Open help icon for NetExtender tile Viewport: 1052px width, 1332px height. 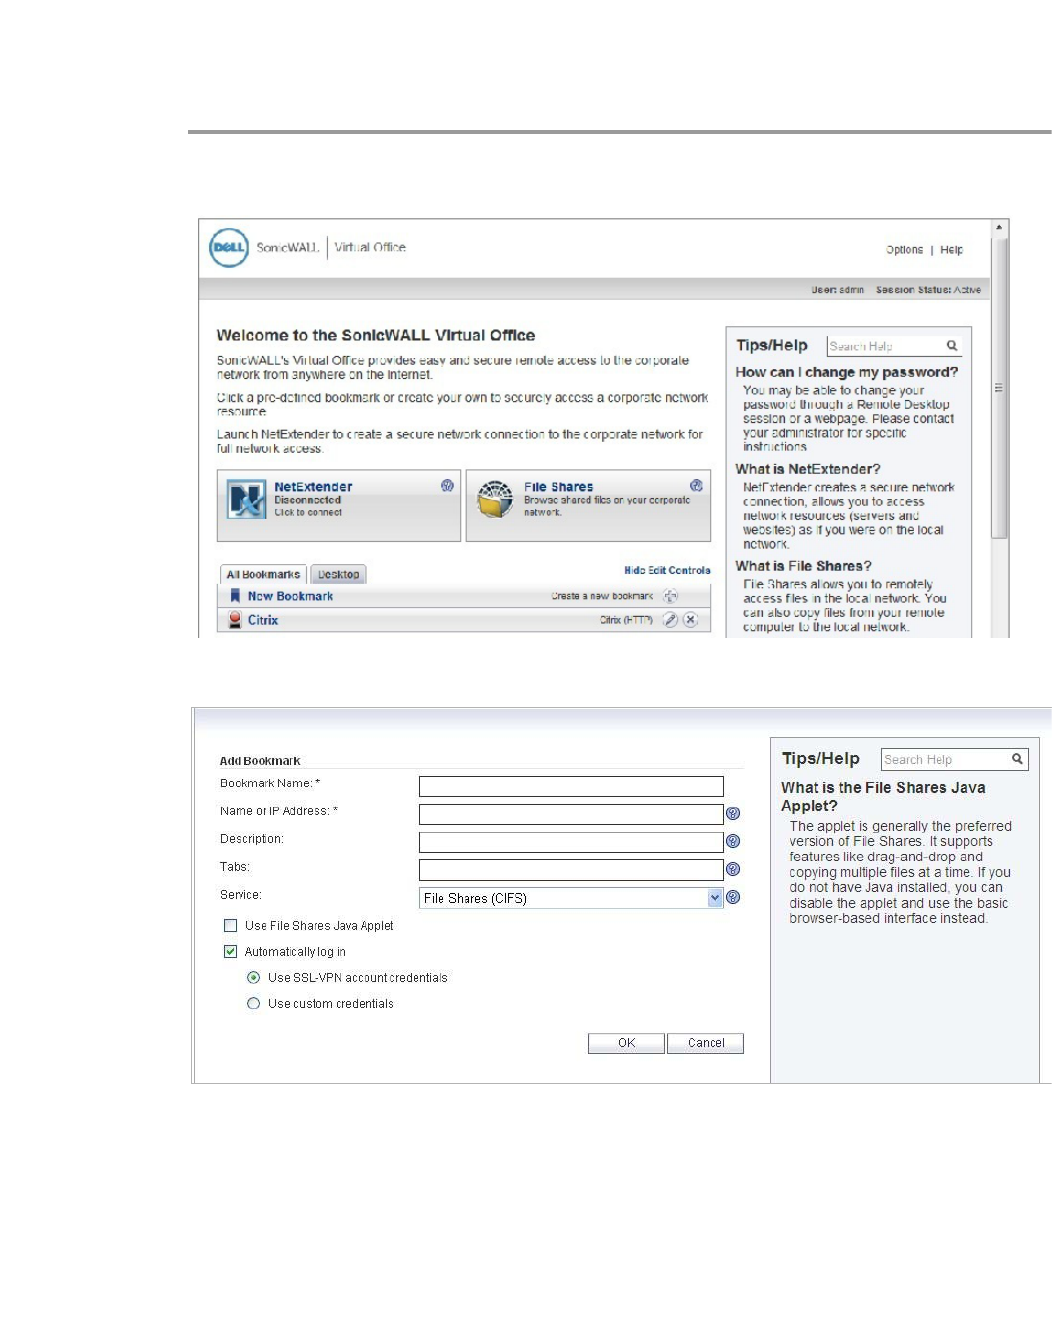(x=447, y=485)
